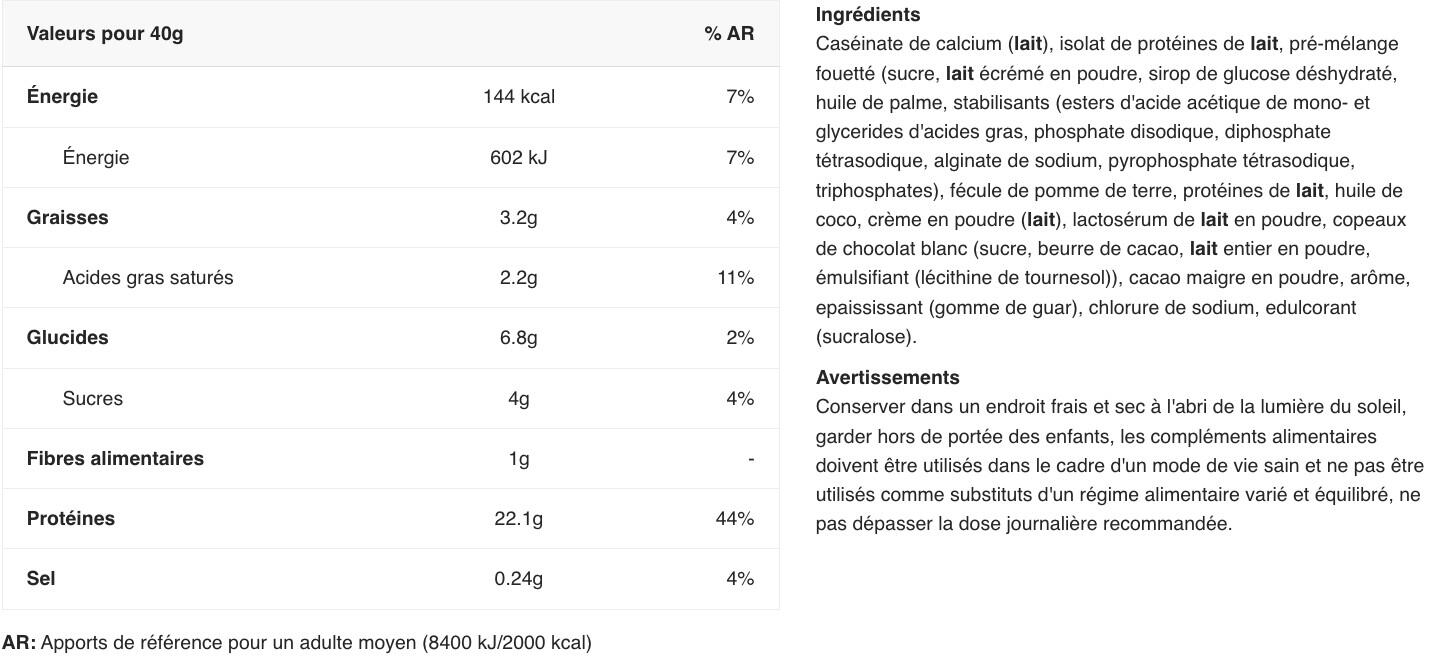Select the 'Fibres alimentaires' row label
1440x664 pixels.
coord(115,459)
